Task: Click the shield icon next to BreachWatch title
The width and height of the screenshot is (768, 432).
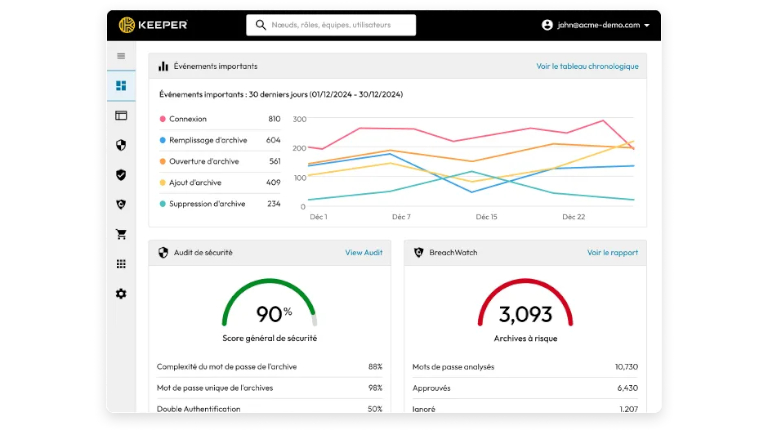Action: [418, 253]
